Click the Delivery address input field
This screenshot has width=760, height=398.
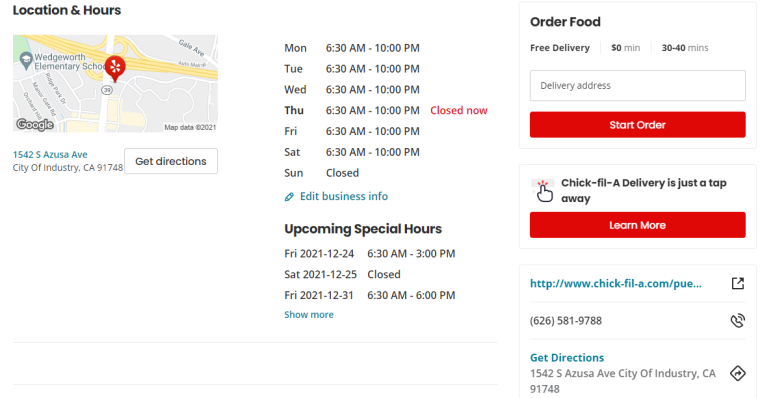pos(637,86)
